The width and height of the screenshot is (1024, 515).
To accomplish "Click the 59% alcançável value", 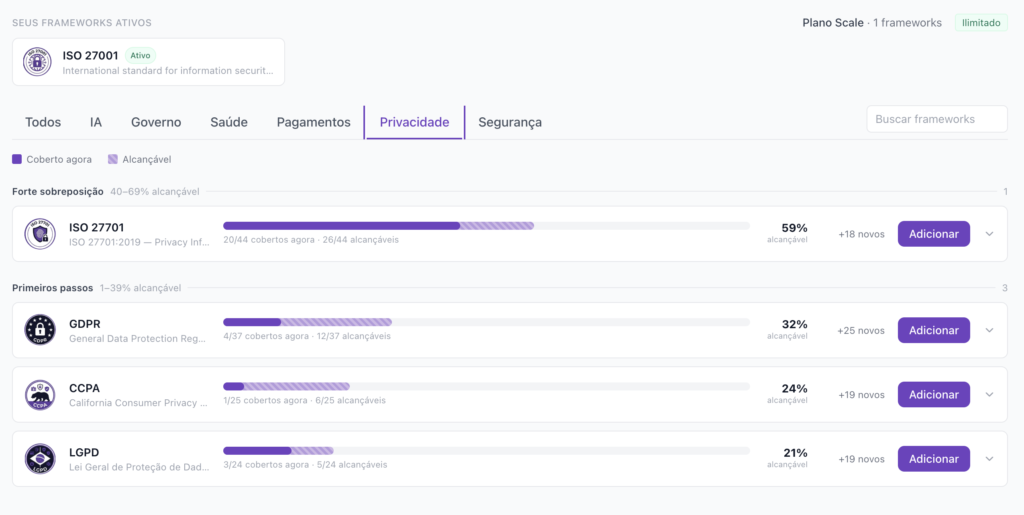I will click(794, 228).
